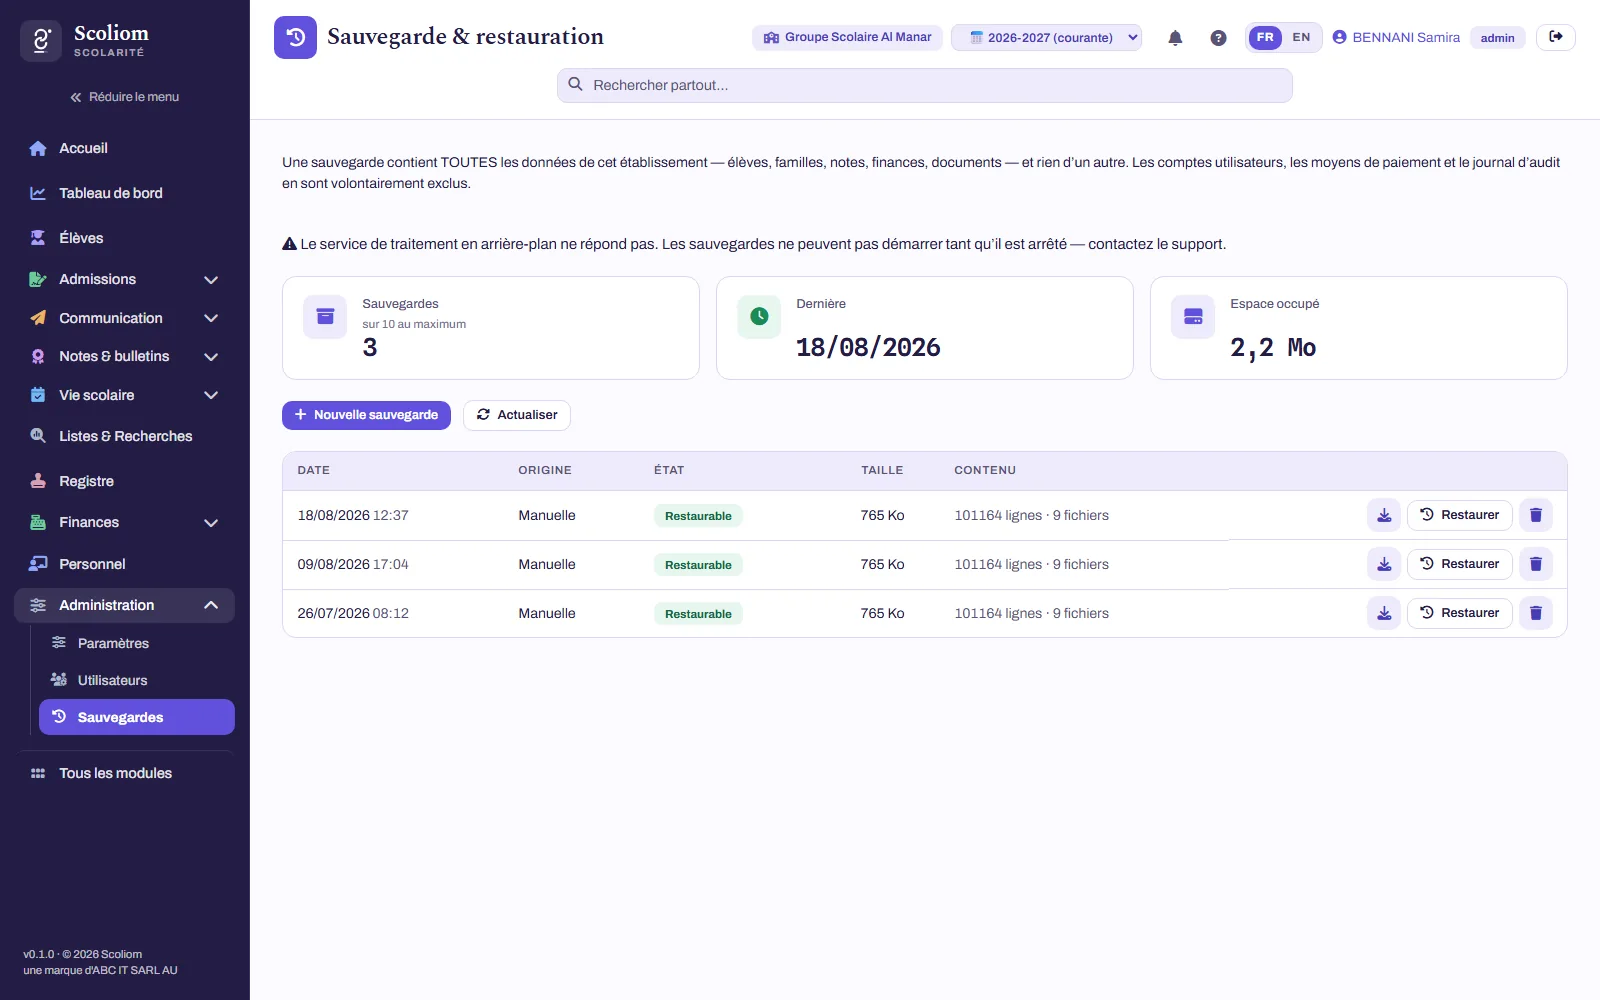
Task: Delete the 09/08/2026 17:04 backup
Action: tap(1536, 564)
